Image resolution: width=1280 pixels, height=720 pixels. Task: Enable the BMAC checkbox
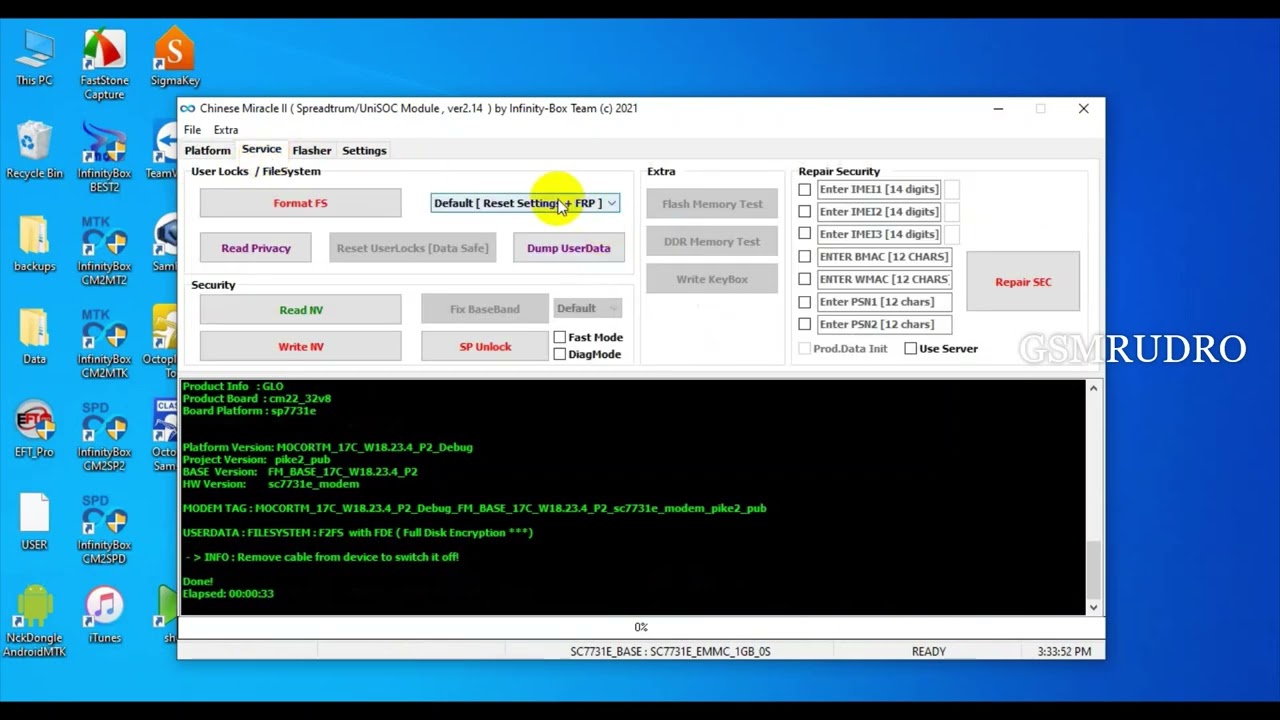805,256
